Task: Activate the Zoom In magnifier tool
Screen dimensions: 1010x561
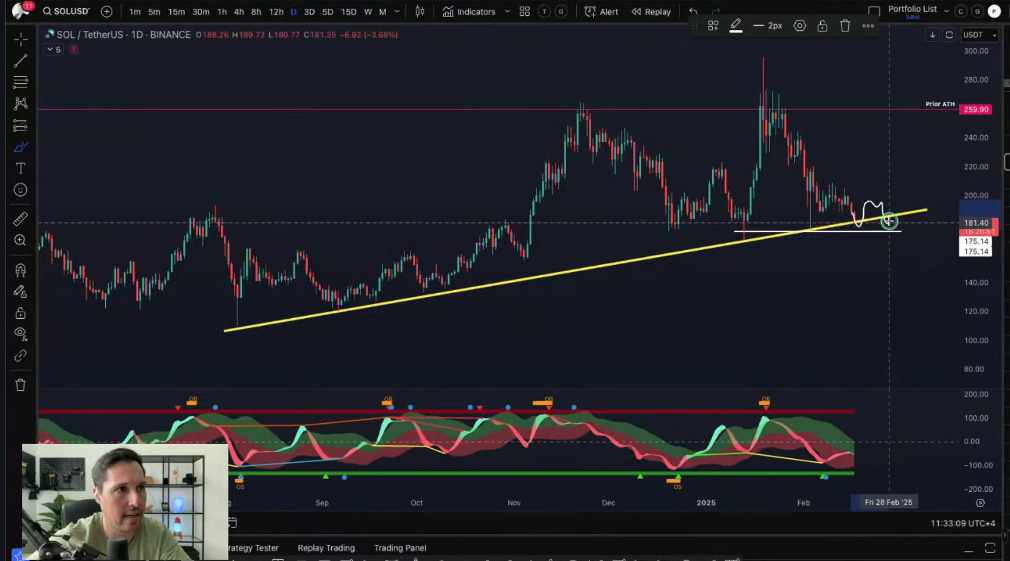Action: [x=21, y=240]
